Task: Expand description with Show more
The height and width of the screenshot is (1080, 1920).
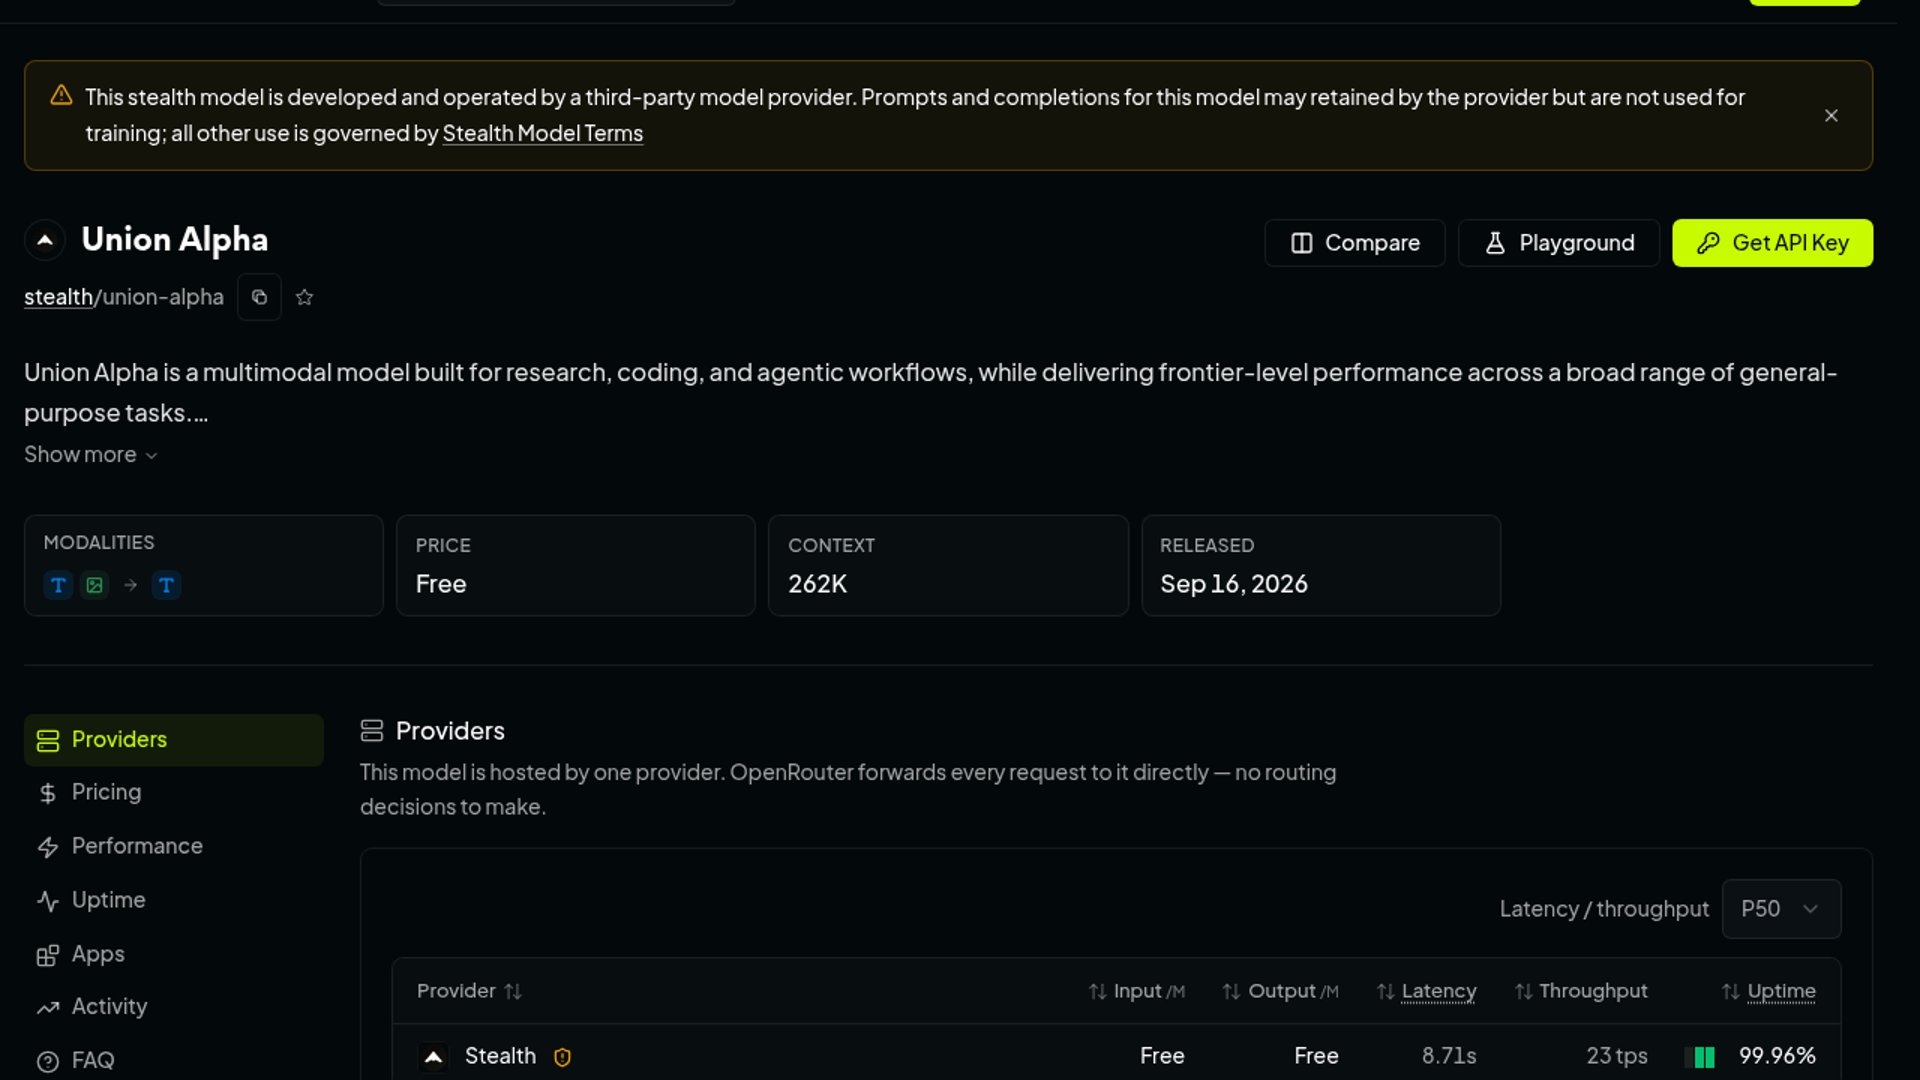Action: (x=91, y=455)
